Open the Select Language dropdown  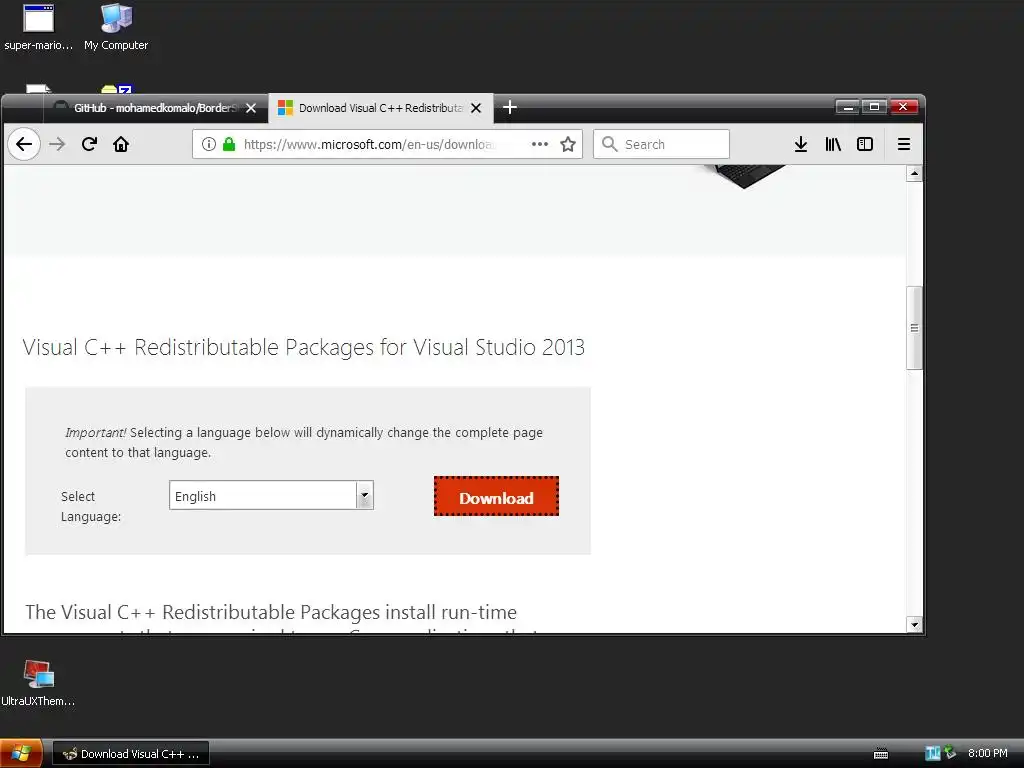[x=271, y=496]
